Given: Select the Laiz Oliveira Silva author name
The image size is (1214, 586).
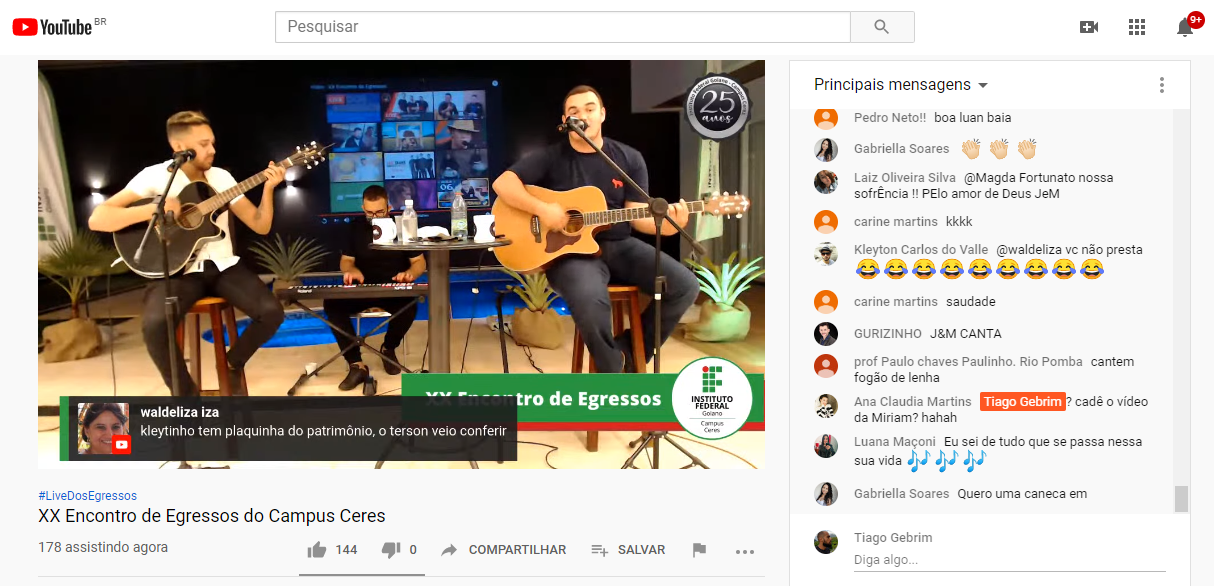Looking at the screenshot, I should point(905,178).
